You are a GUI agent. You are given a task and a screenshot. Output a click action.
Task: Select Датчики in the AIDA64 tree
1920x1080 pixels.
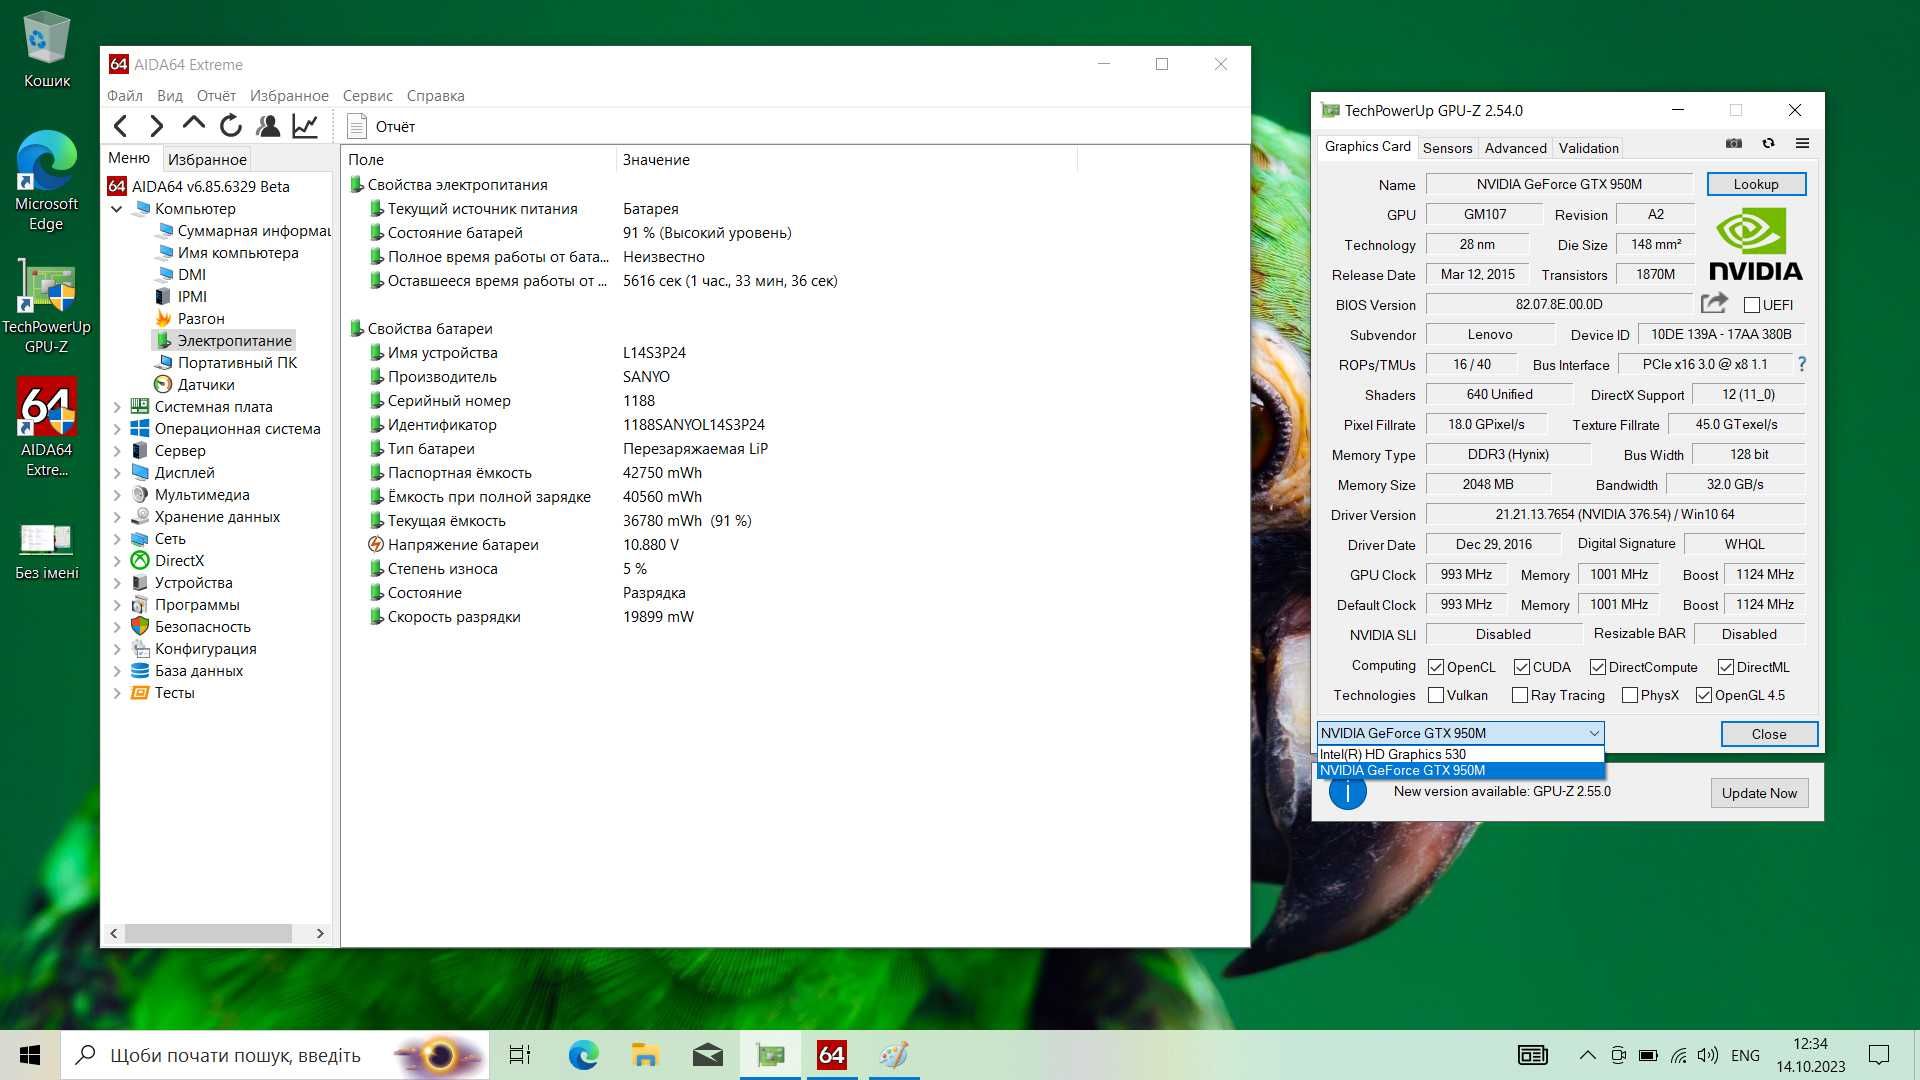(x=206, y=385)
